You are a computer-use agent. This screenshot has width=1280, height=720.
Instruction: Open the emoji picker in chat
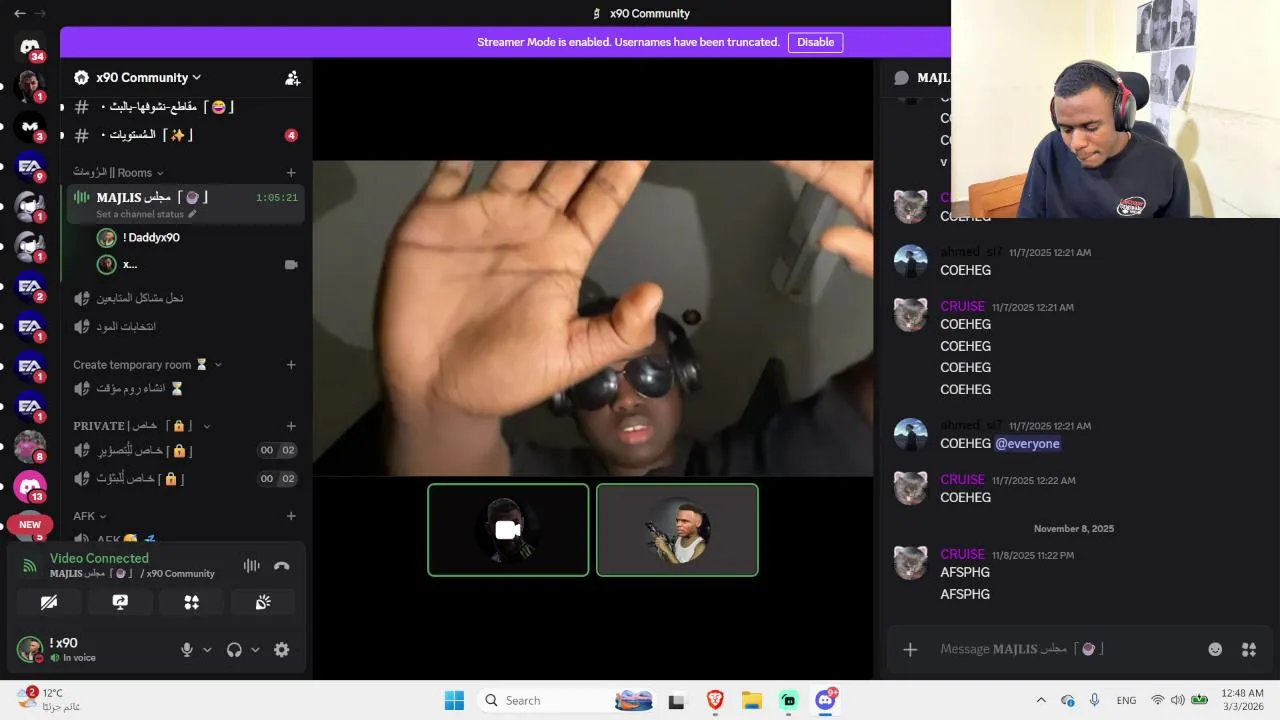1215,649
